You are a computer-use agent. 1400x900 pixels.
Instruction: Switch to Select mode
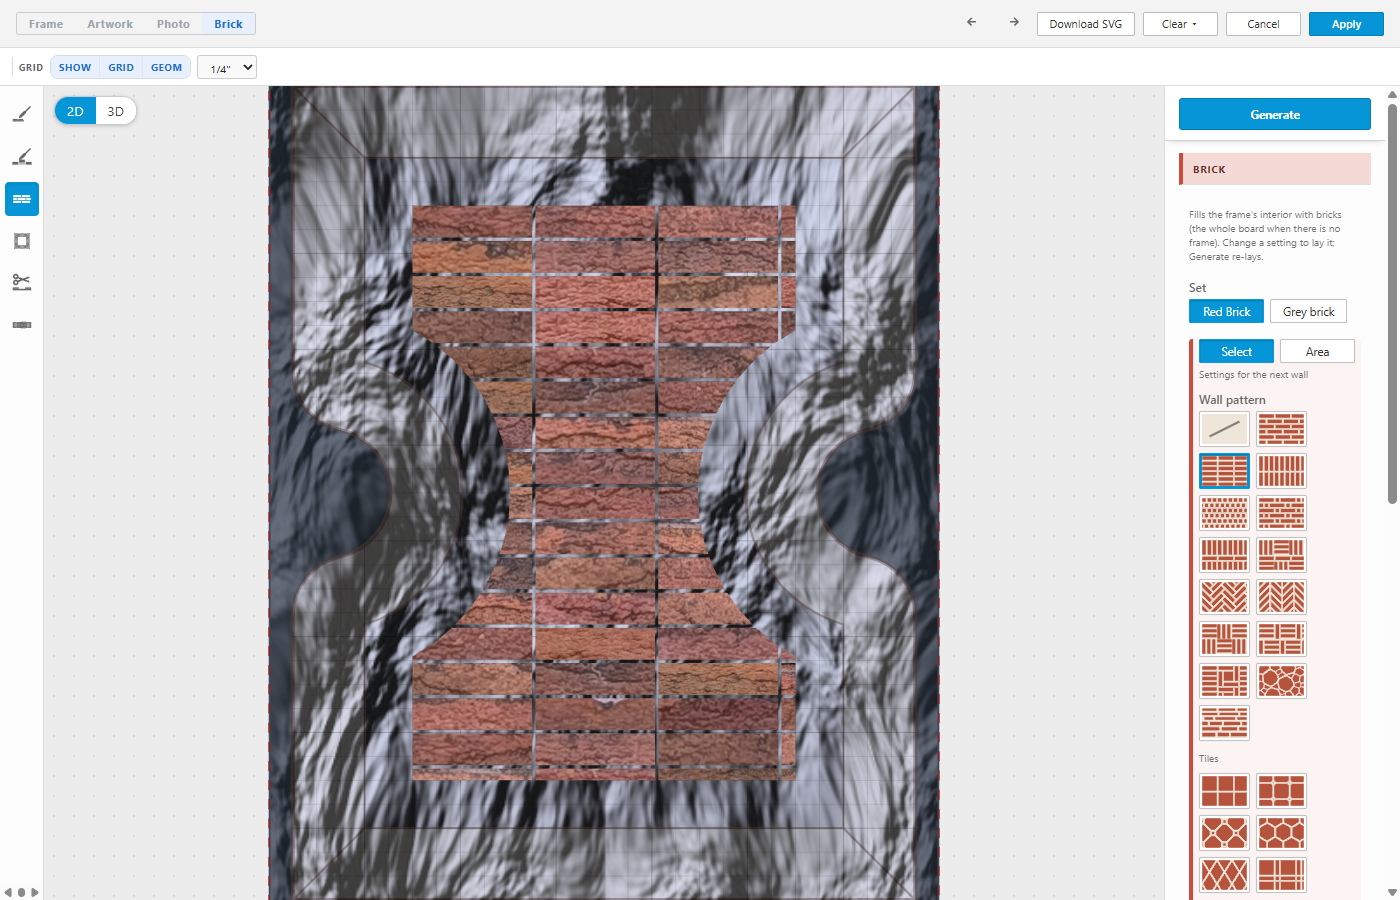[1236, 352]
